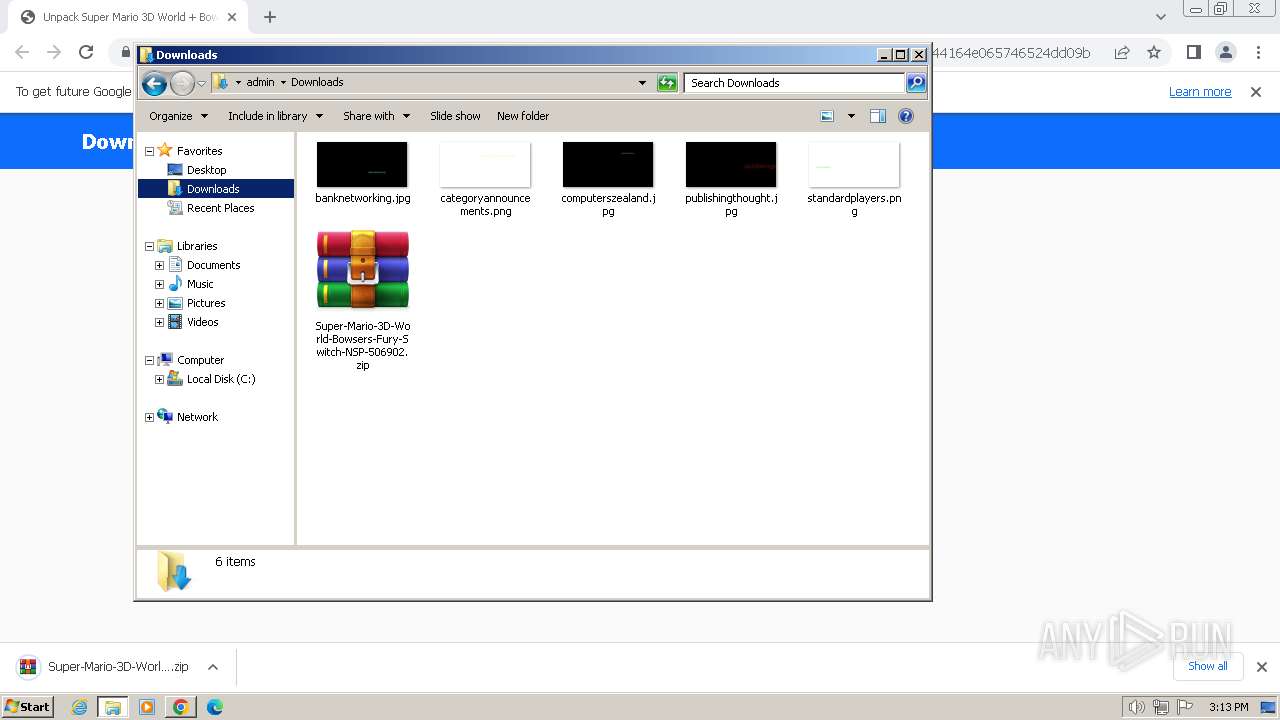Open the Organize menu
This screenshot has width=1280, height=720.
click(178, 116)
